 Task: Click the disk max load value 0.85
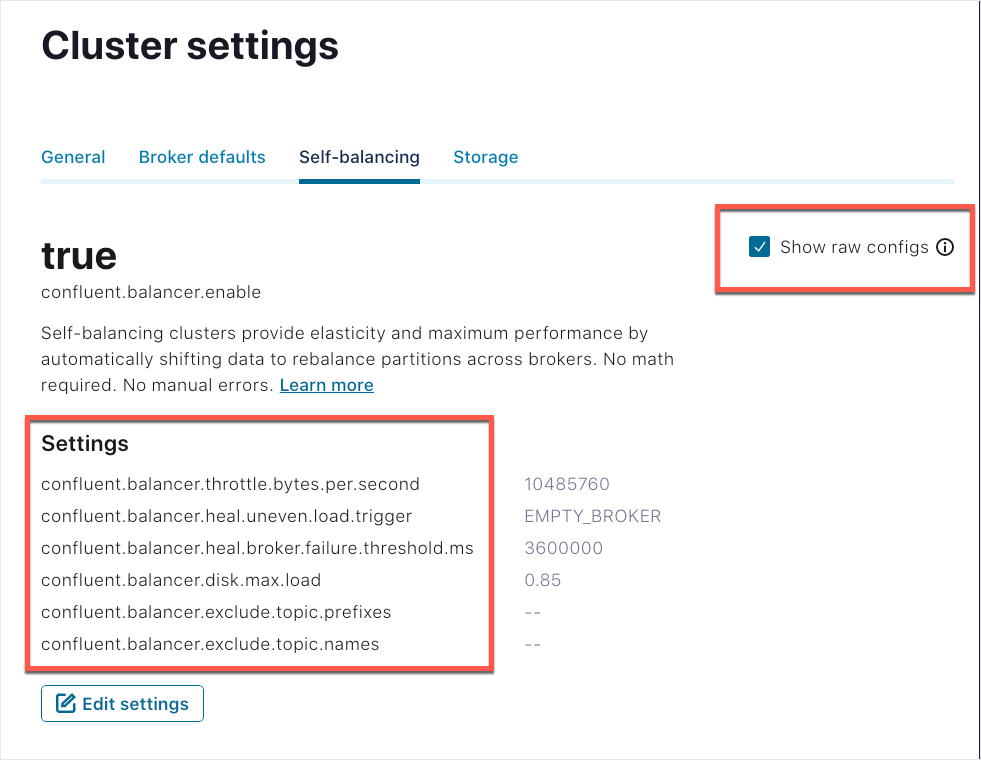coord(543,580)
